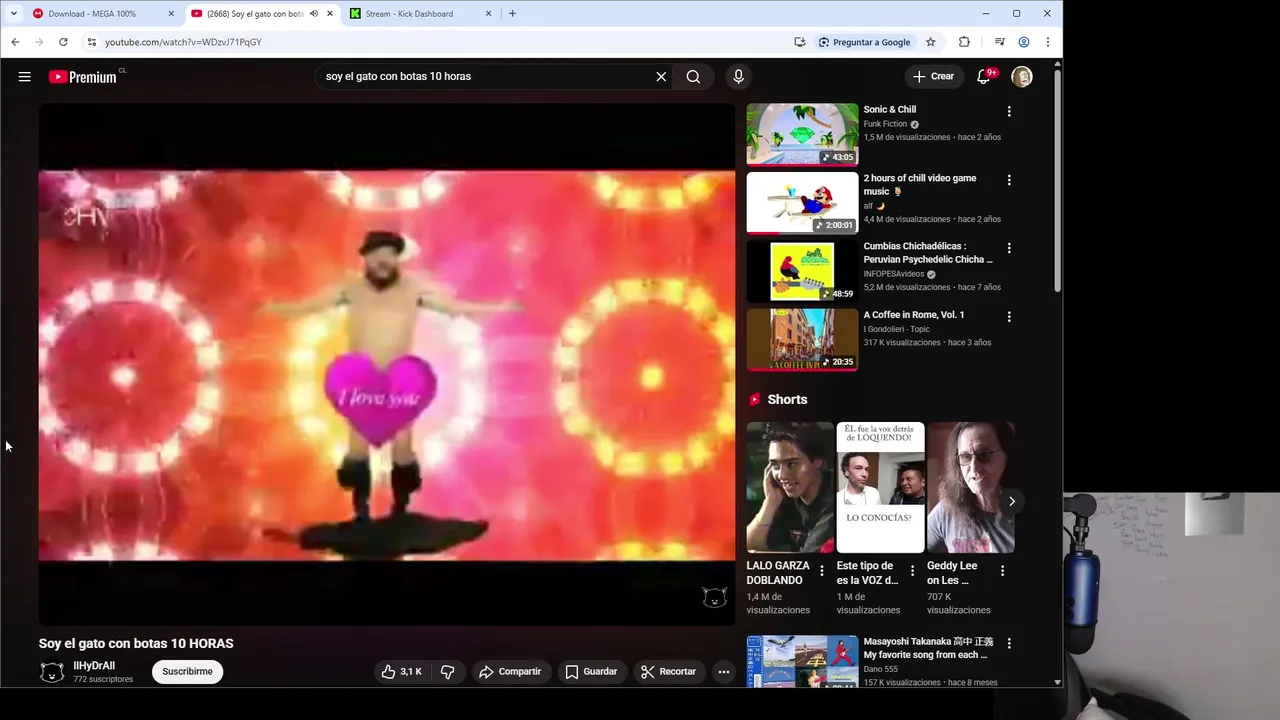The height and width of the screenshot is (720, 1280).
Task: Open the IlHyDrAll channel name link
Action: tap(94, 666)
